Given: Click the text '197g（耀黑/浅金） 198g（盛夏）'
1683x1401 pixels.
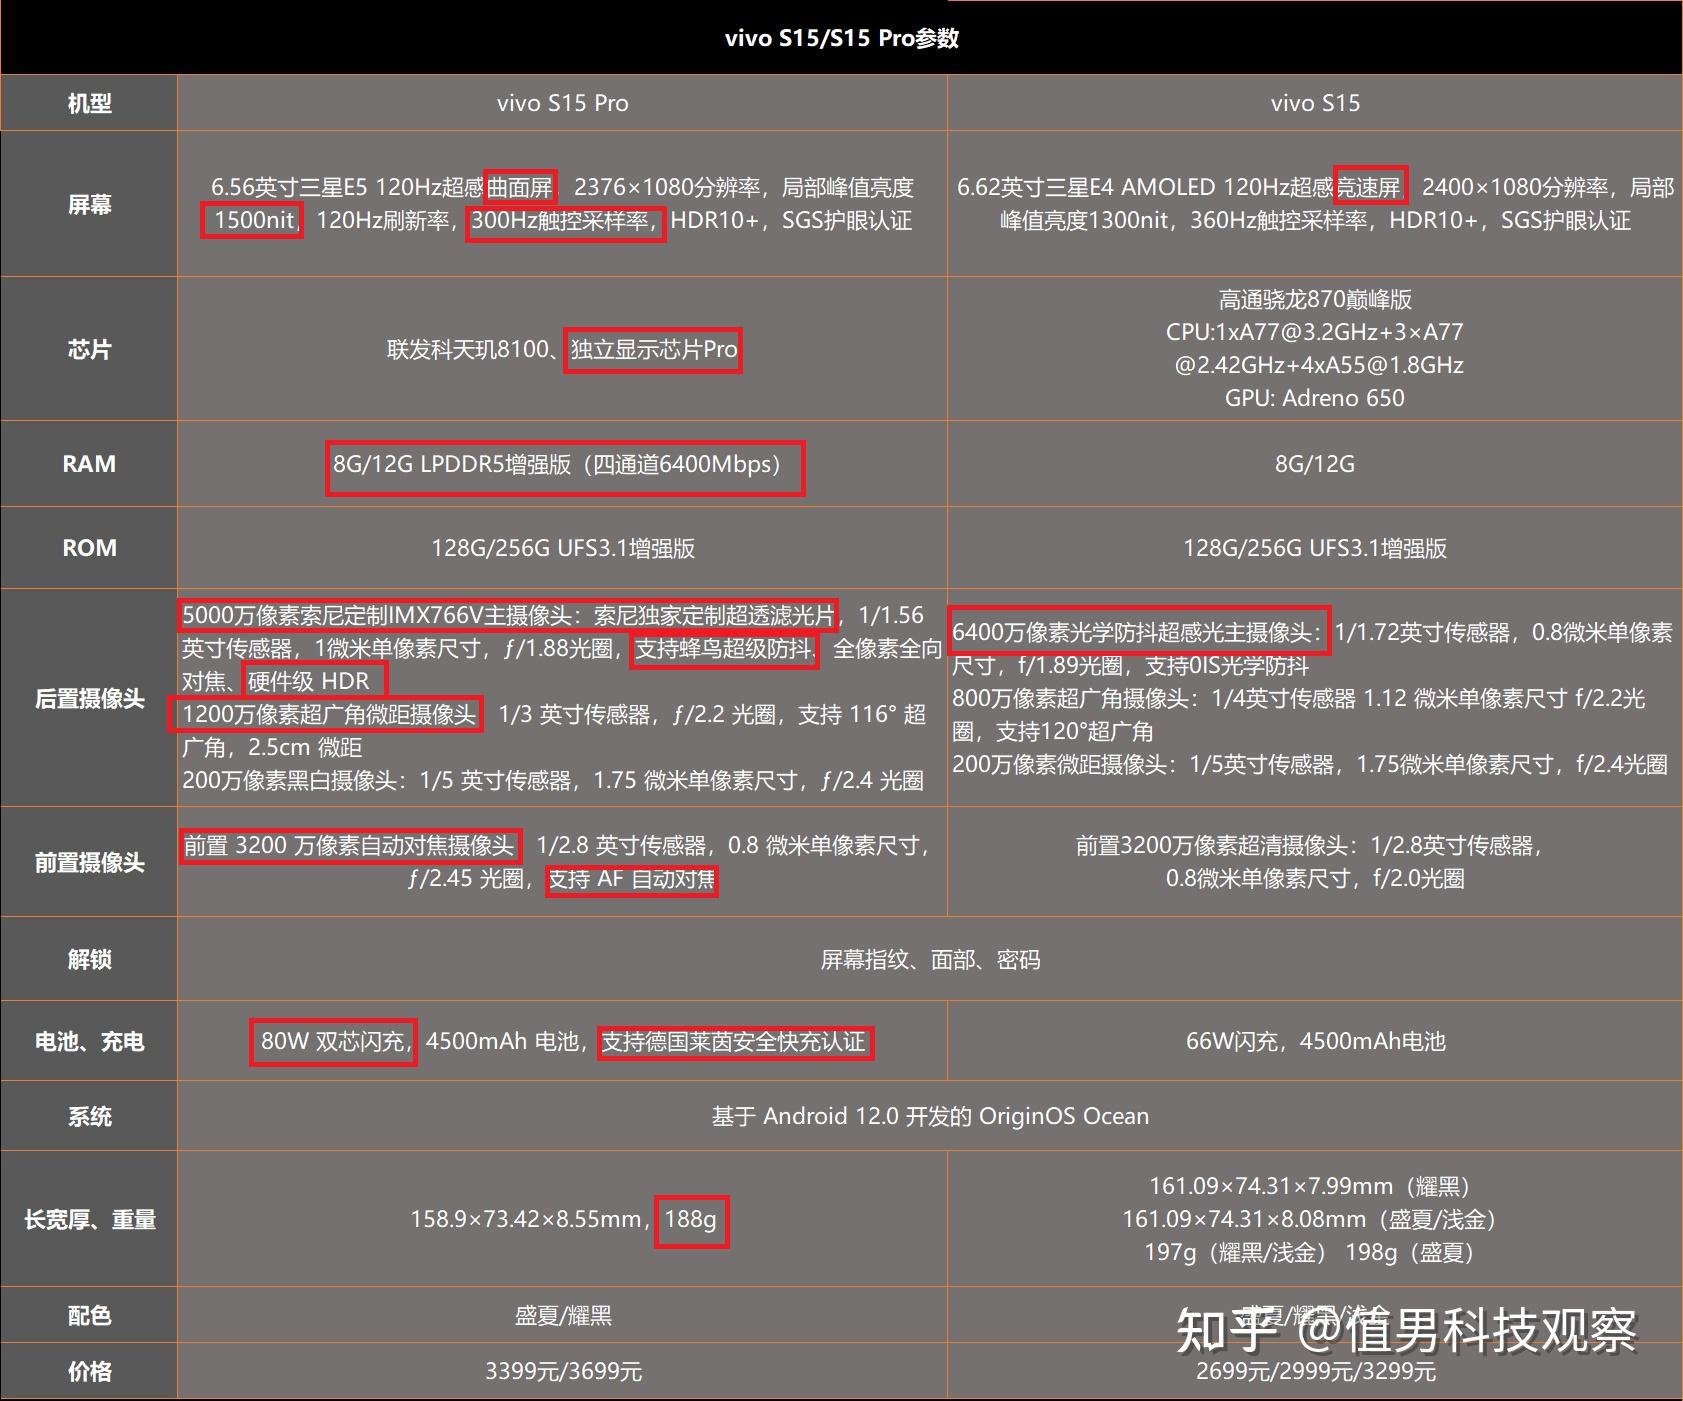Looking at the screenshot, I should point(1315,1252).
